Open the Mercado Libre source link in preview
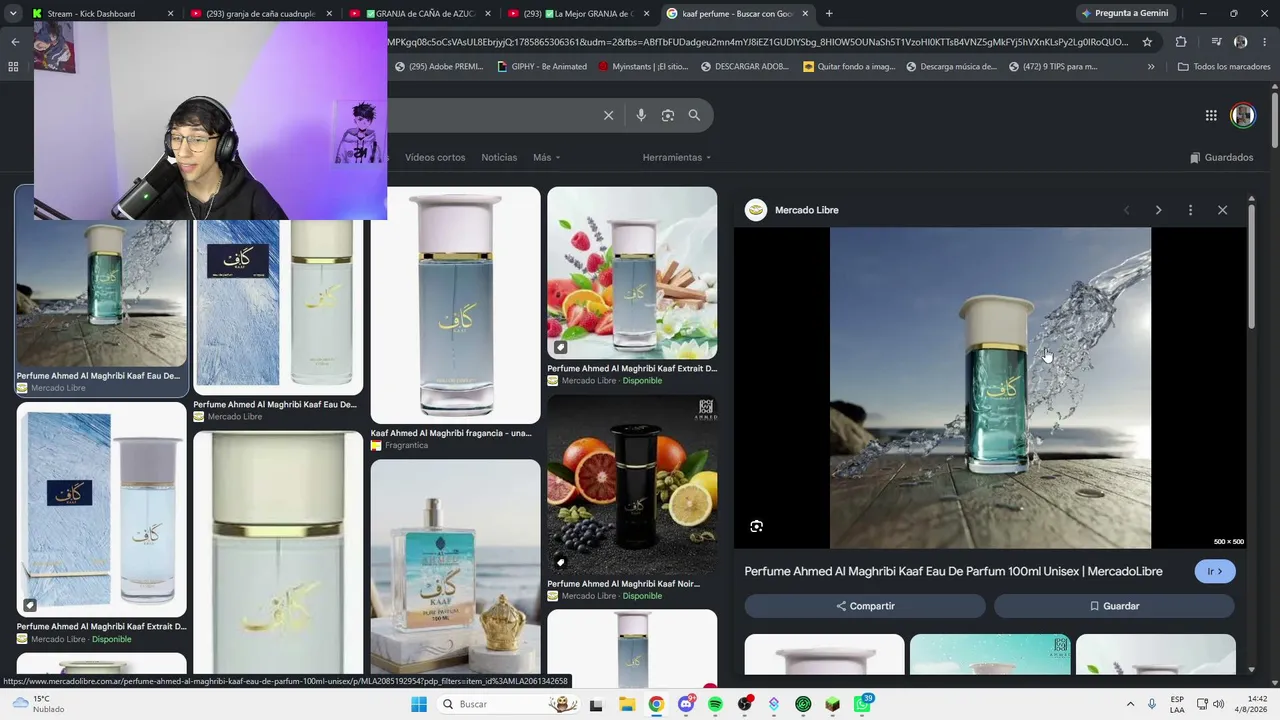Viewport: 1280px width, 720px height. tap(792, 210)
